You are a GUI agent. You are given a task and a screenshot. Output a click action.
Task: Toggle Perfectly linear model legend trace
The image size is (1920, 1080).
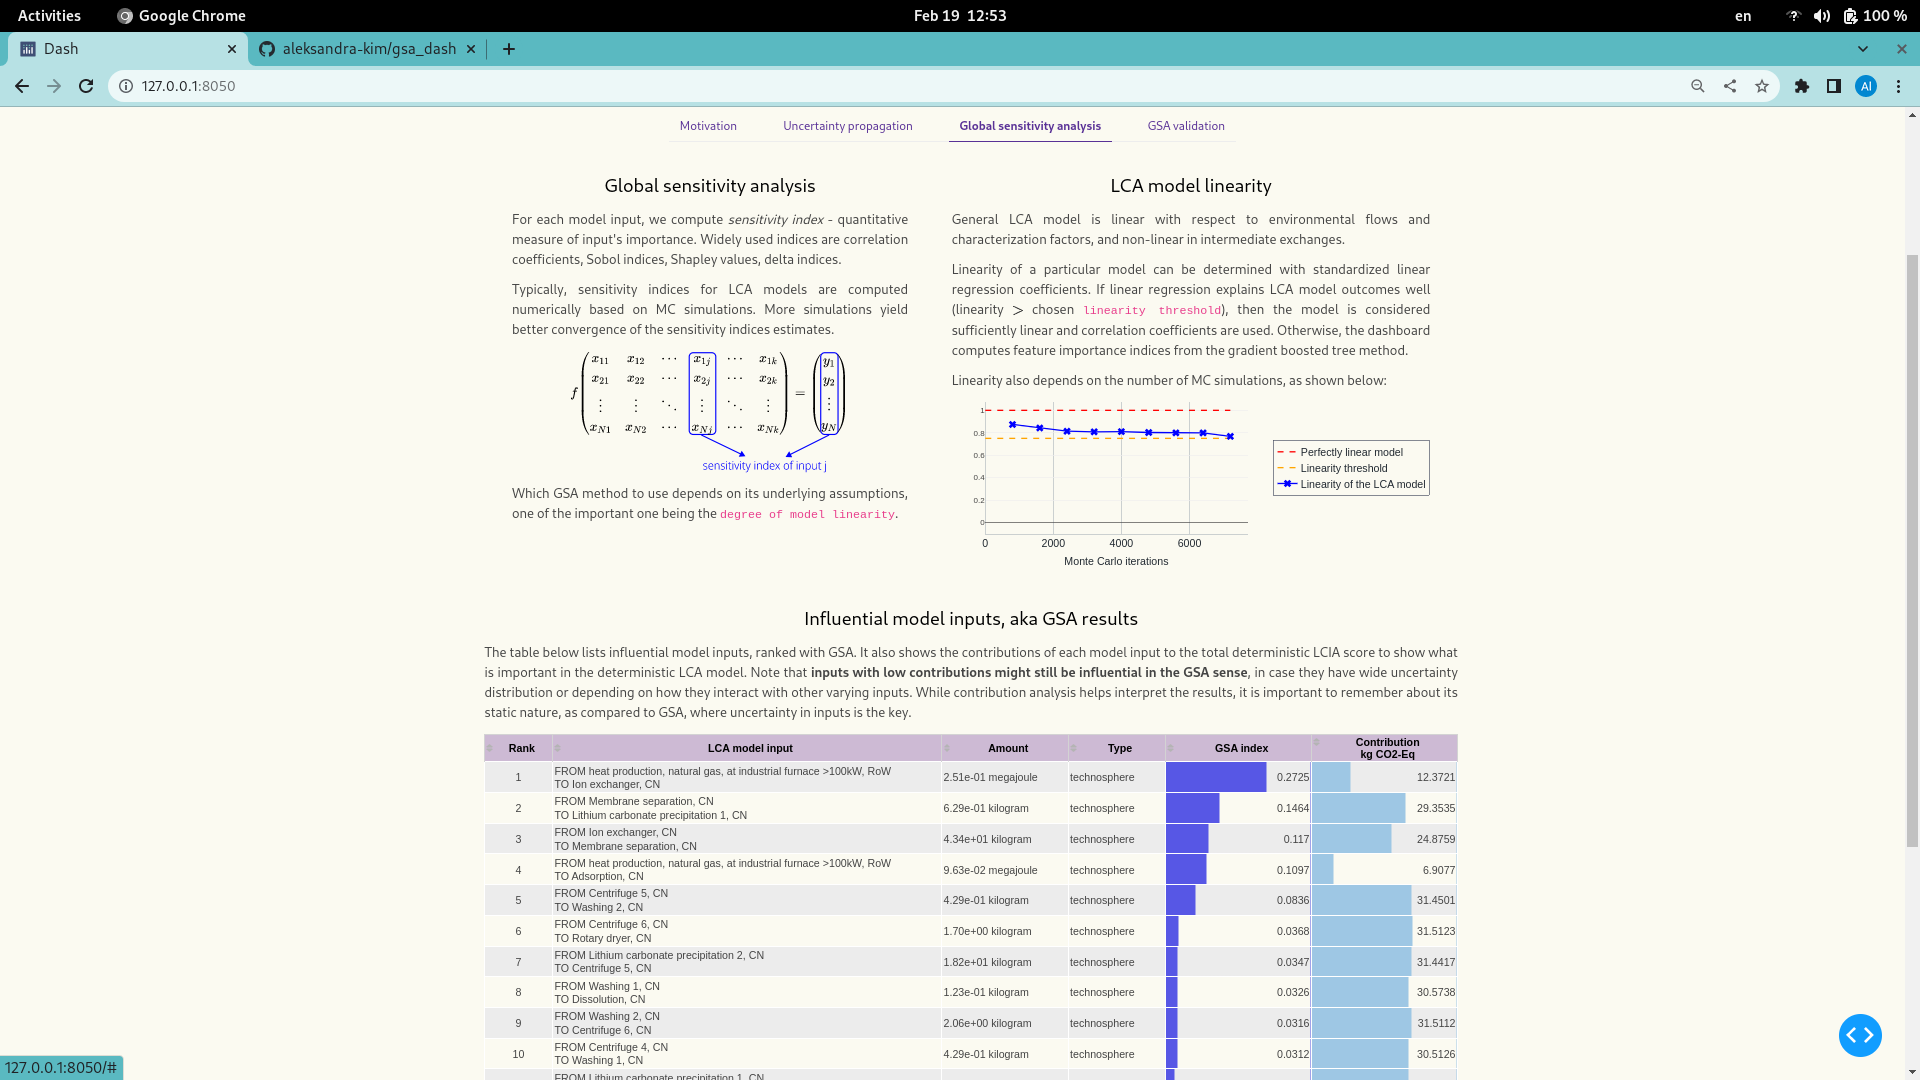1350,452
